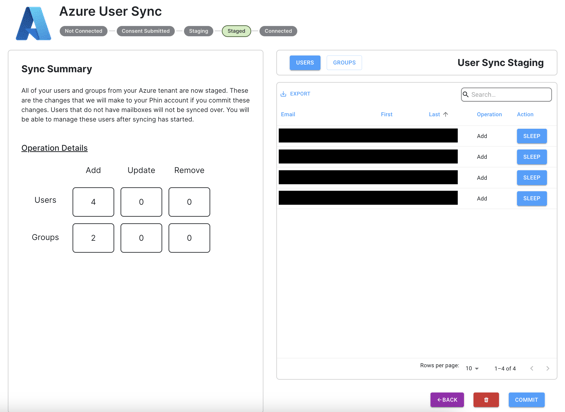Go to next page chevron
Viewport: 565px width, 412px height.
click(x=548, y=368)
